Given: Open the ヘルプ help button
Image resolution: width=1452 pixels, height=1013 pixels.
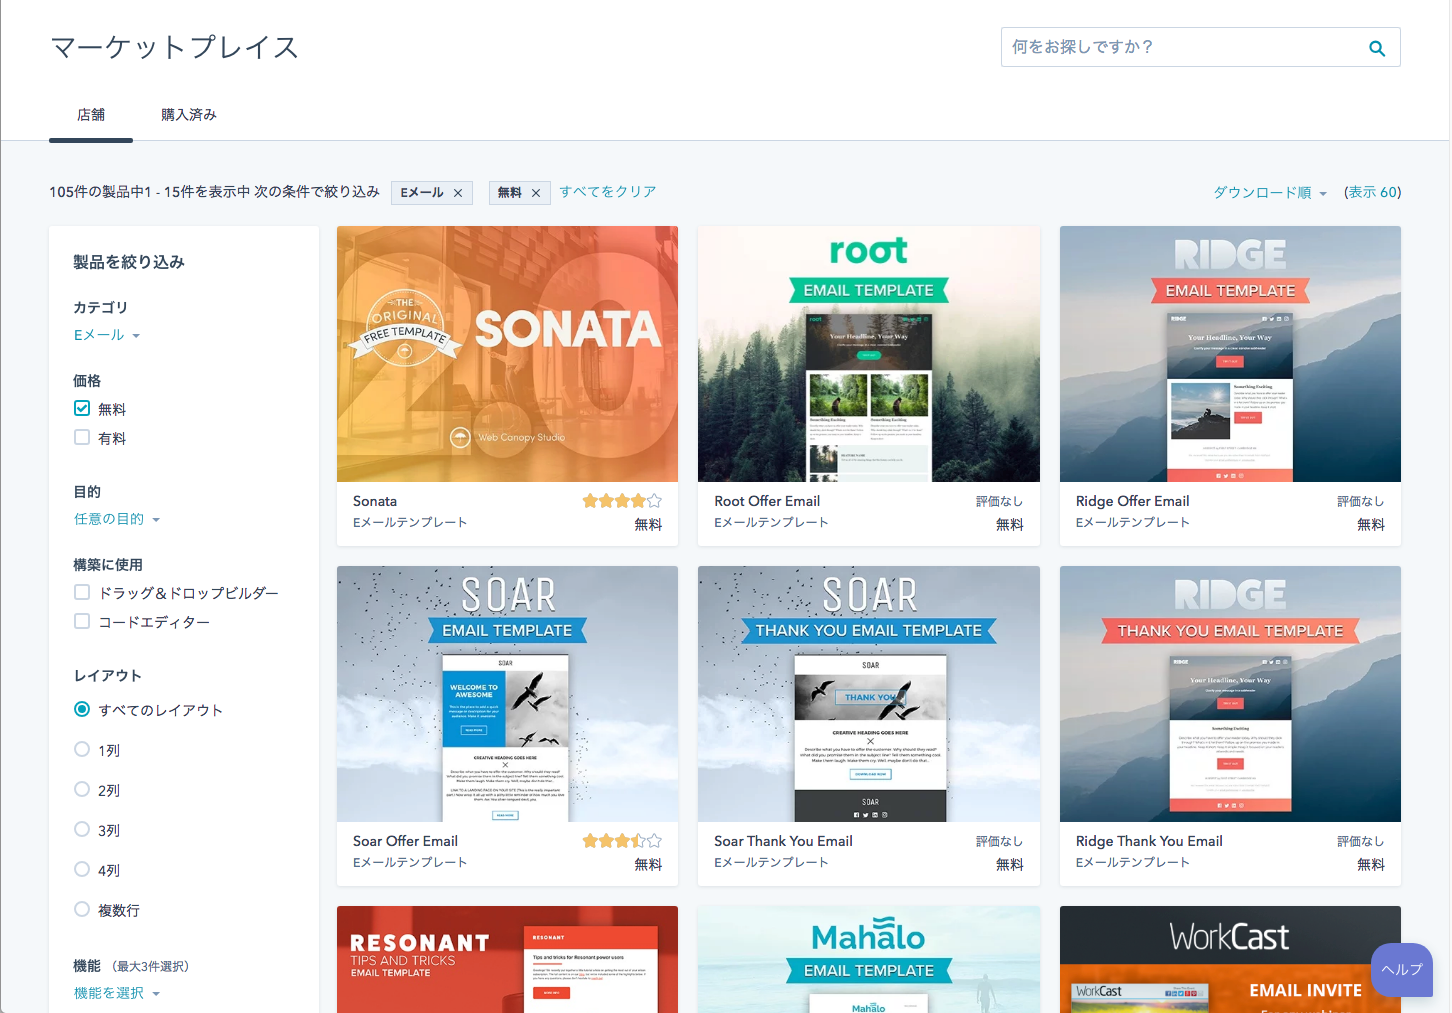Looking at the screenshot, I should (x=1401, y=969).
